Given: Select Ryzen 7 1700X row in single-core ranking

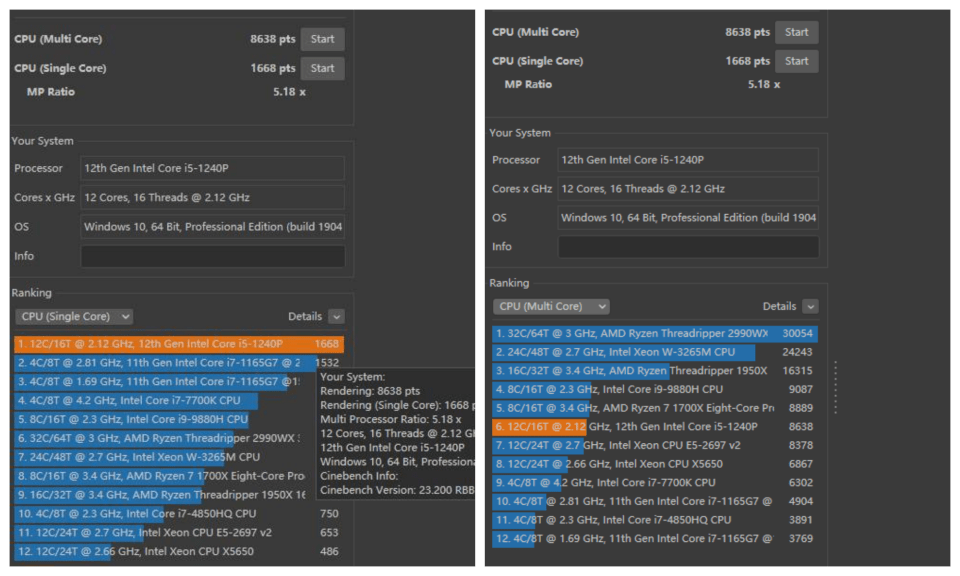Looking at the screenshot, I should click(165, 476).
